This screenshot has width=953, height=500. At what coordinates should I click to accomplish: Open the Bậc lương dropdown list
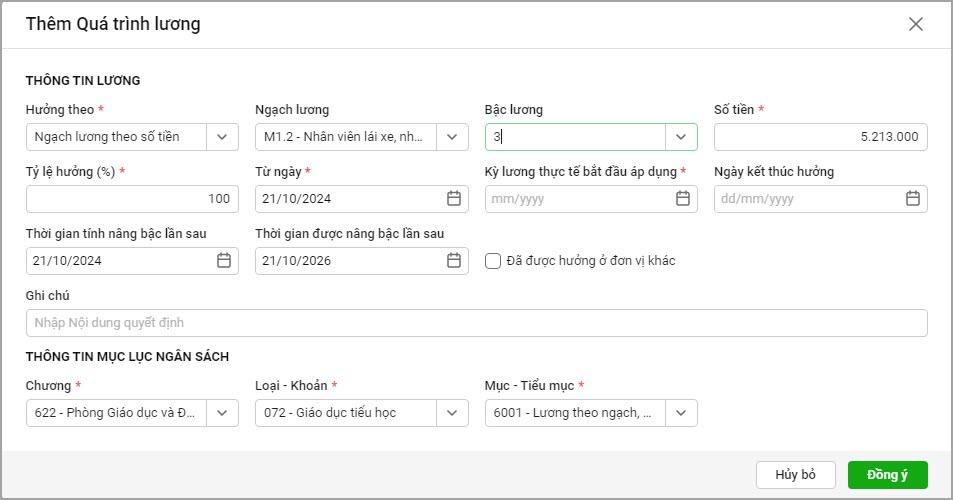click(682, 137)
